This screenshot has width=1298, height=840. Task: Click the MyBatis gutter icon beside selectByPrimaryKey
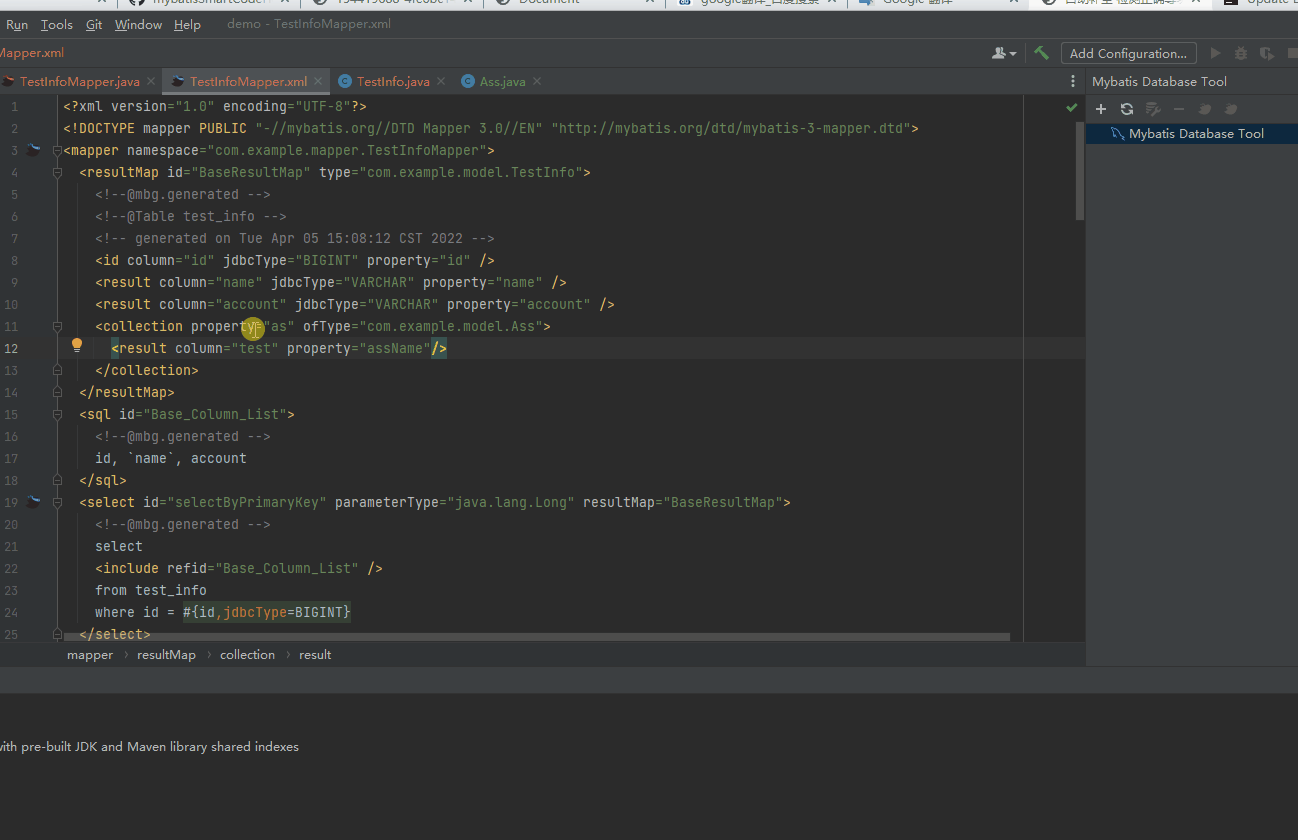pos(33,502)
